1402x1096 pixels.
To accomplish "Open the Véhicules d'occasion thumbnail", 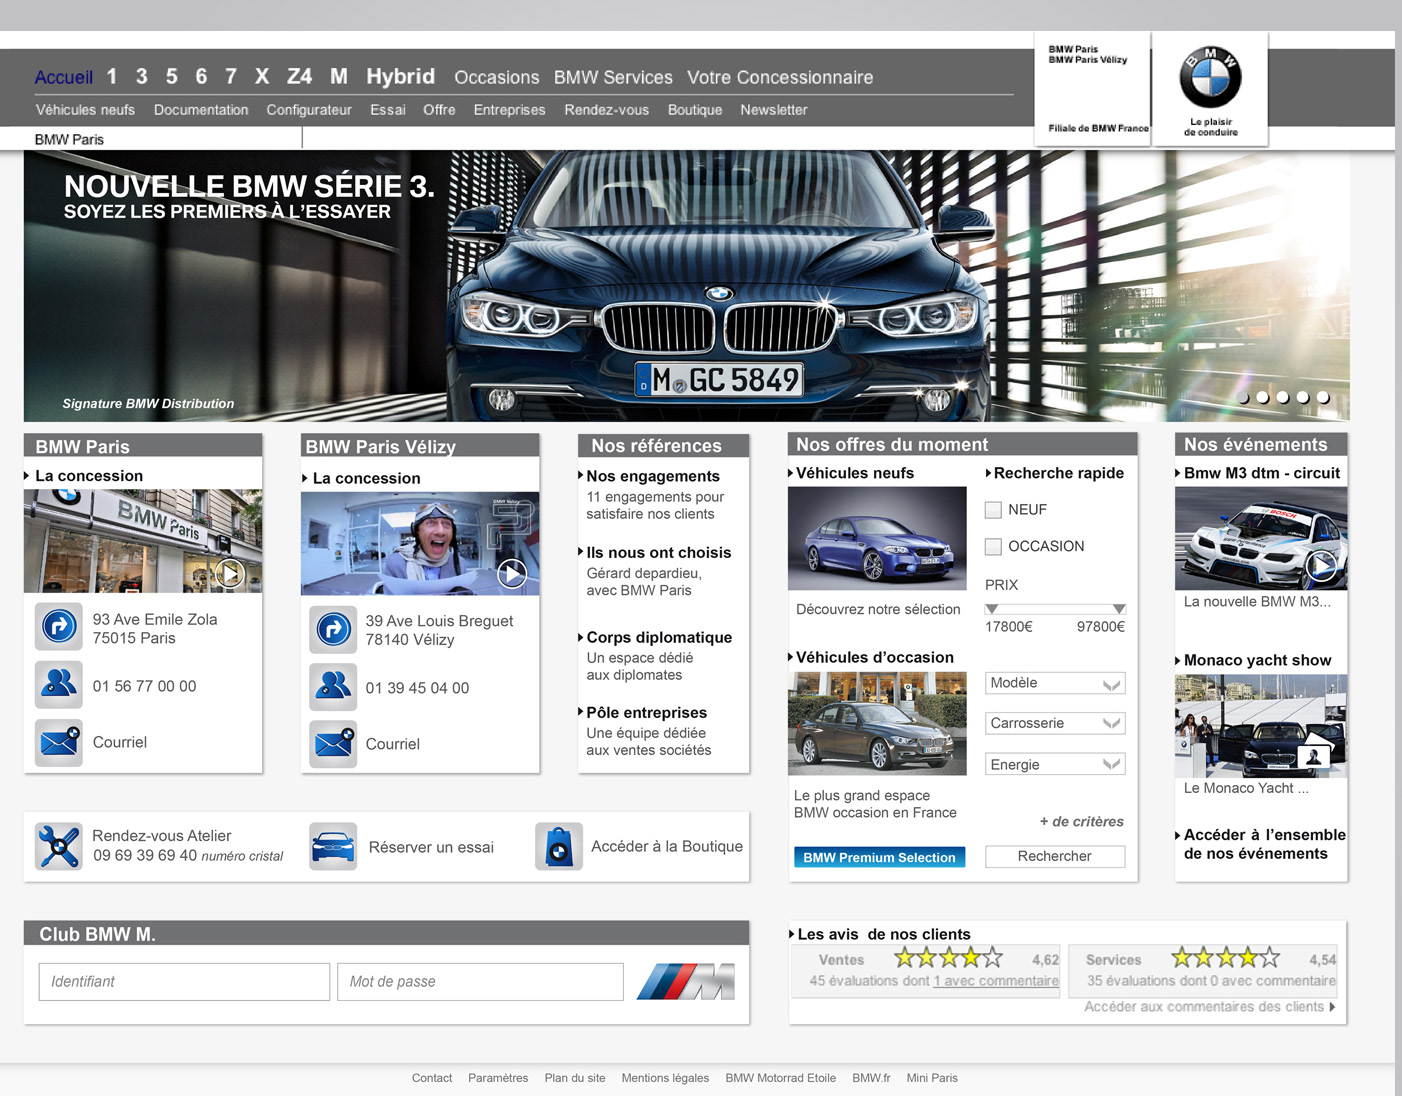I will 877,723.
